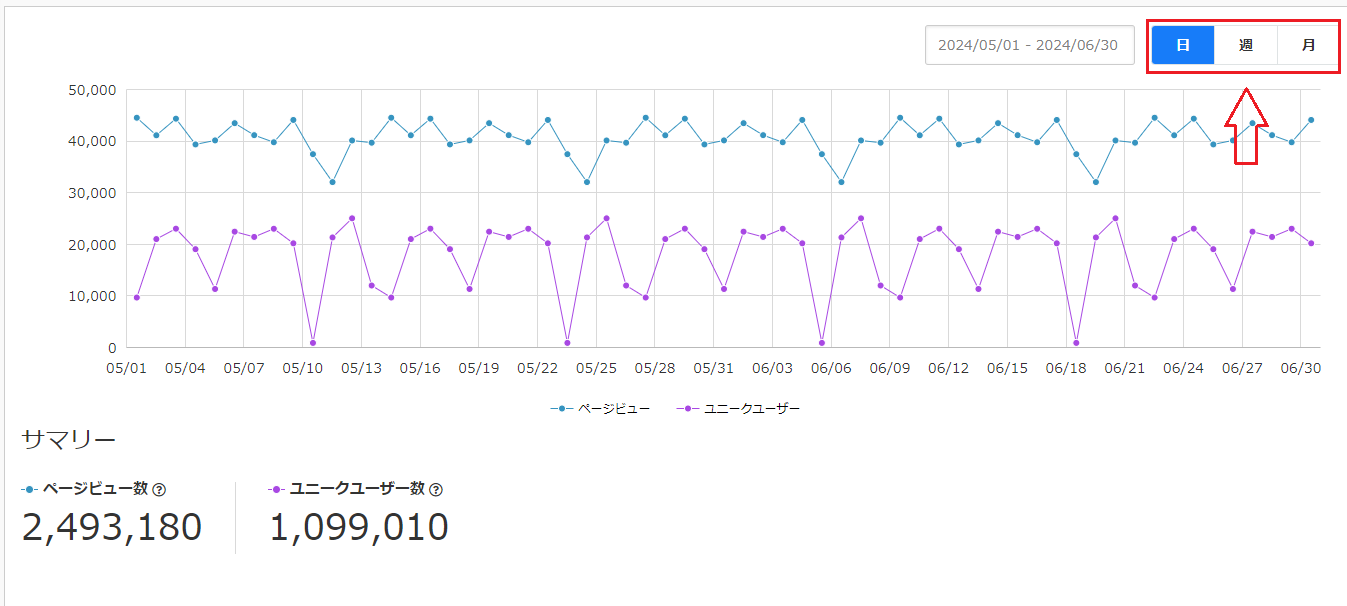Screen dimensions: 1347x606
Task: Click the 05/31 x-axis date label
Action: [x=714, y=368]
